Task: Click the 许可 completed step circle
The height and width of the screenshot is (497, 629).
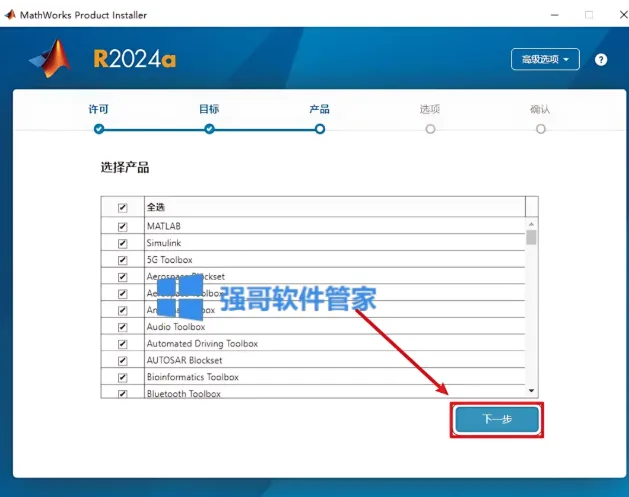Action: (99, 129)
